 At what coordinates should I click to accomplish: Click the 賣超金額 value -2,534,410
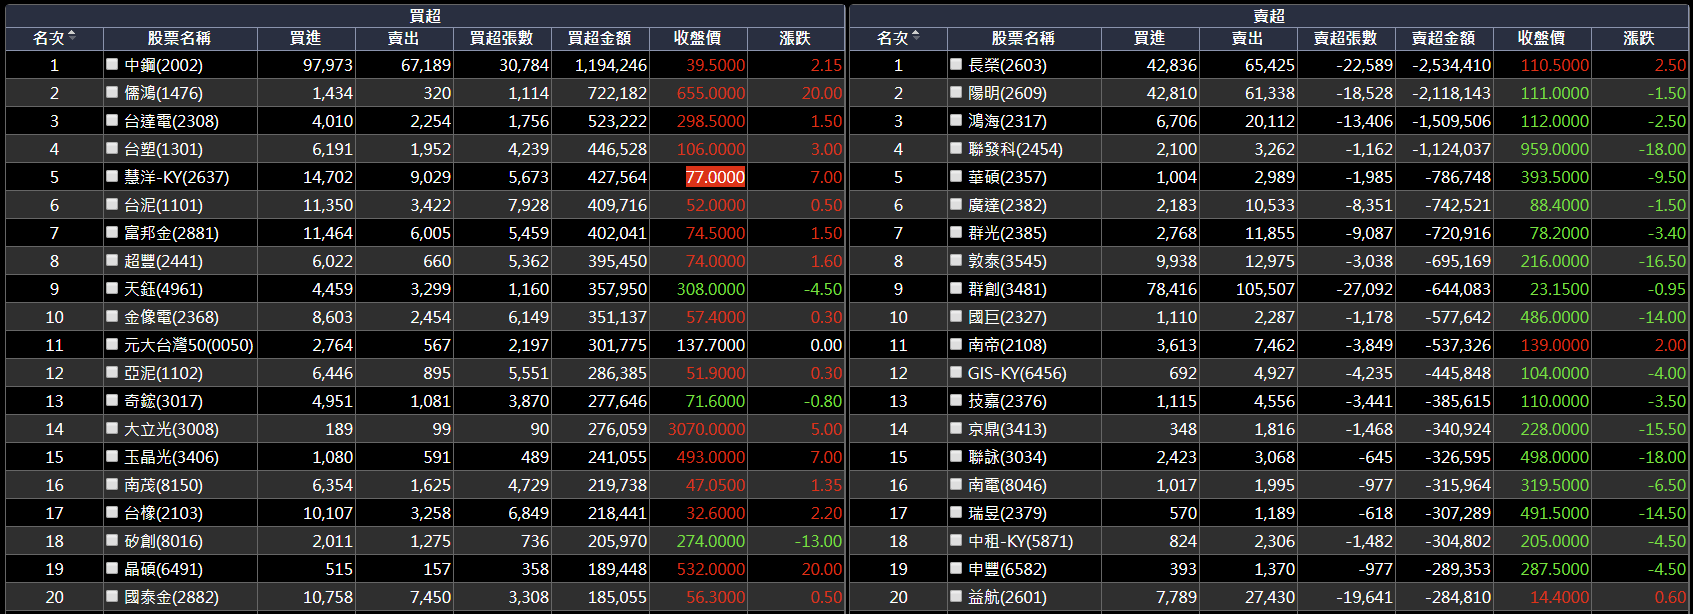click(1451, 65)
